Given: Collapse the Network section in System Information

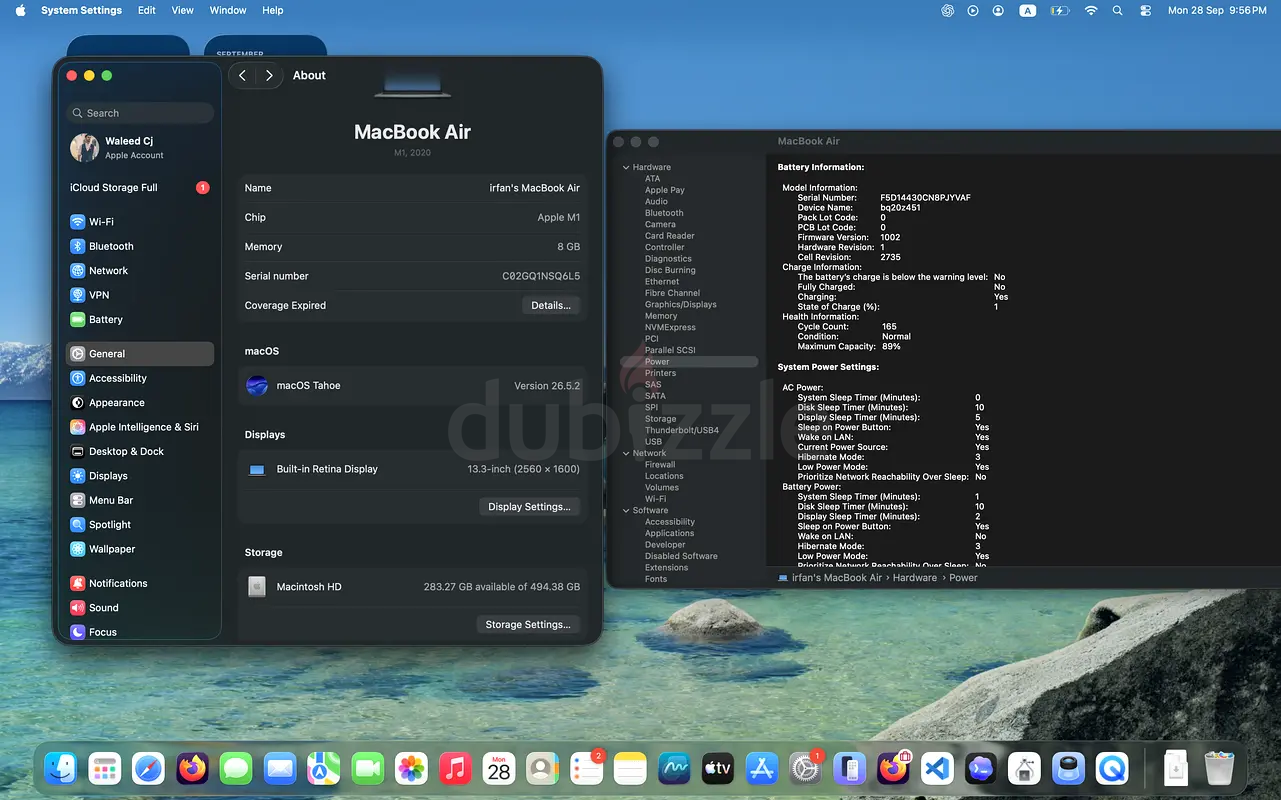Looking at the screenshot, I should (x=627, y=453).
